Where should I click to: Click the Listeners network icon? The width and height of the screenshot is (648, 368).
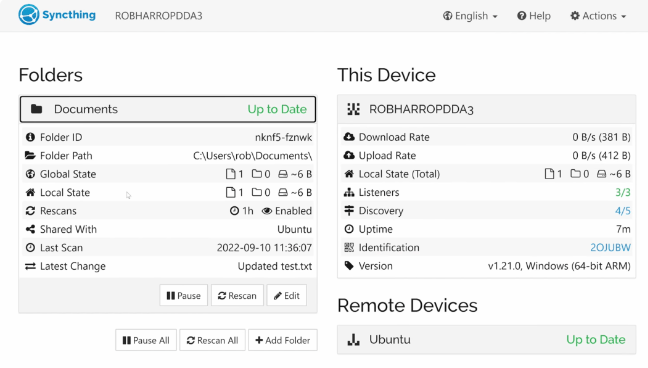[x=349, y=192]
